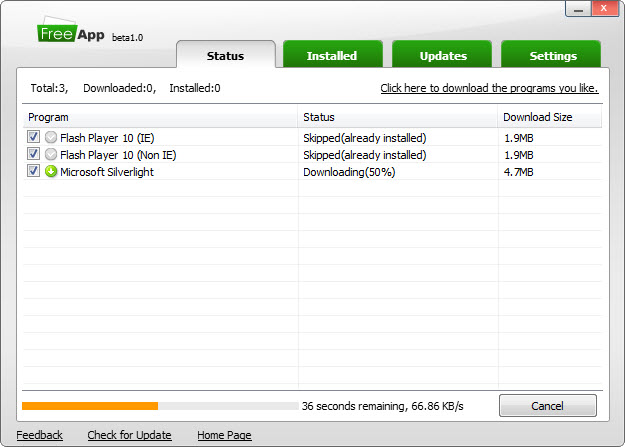Click the beta1.0 version label
This screenshot has height=447, width=625.
128,37
